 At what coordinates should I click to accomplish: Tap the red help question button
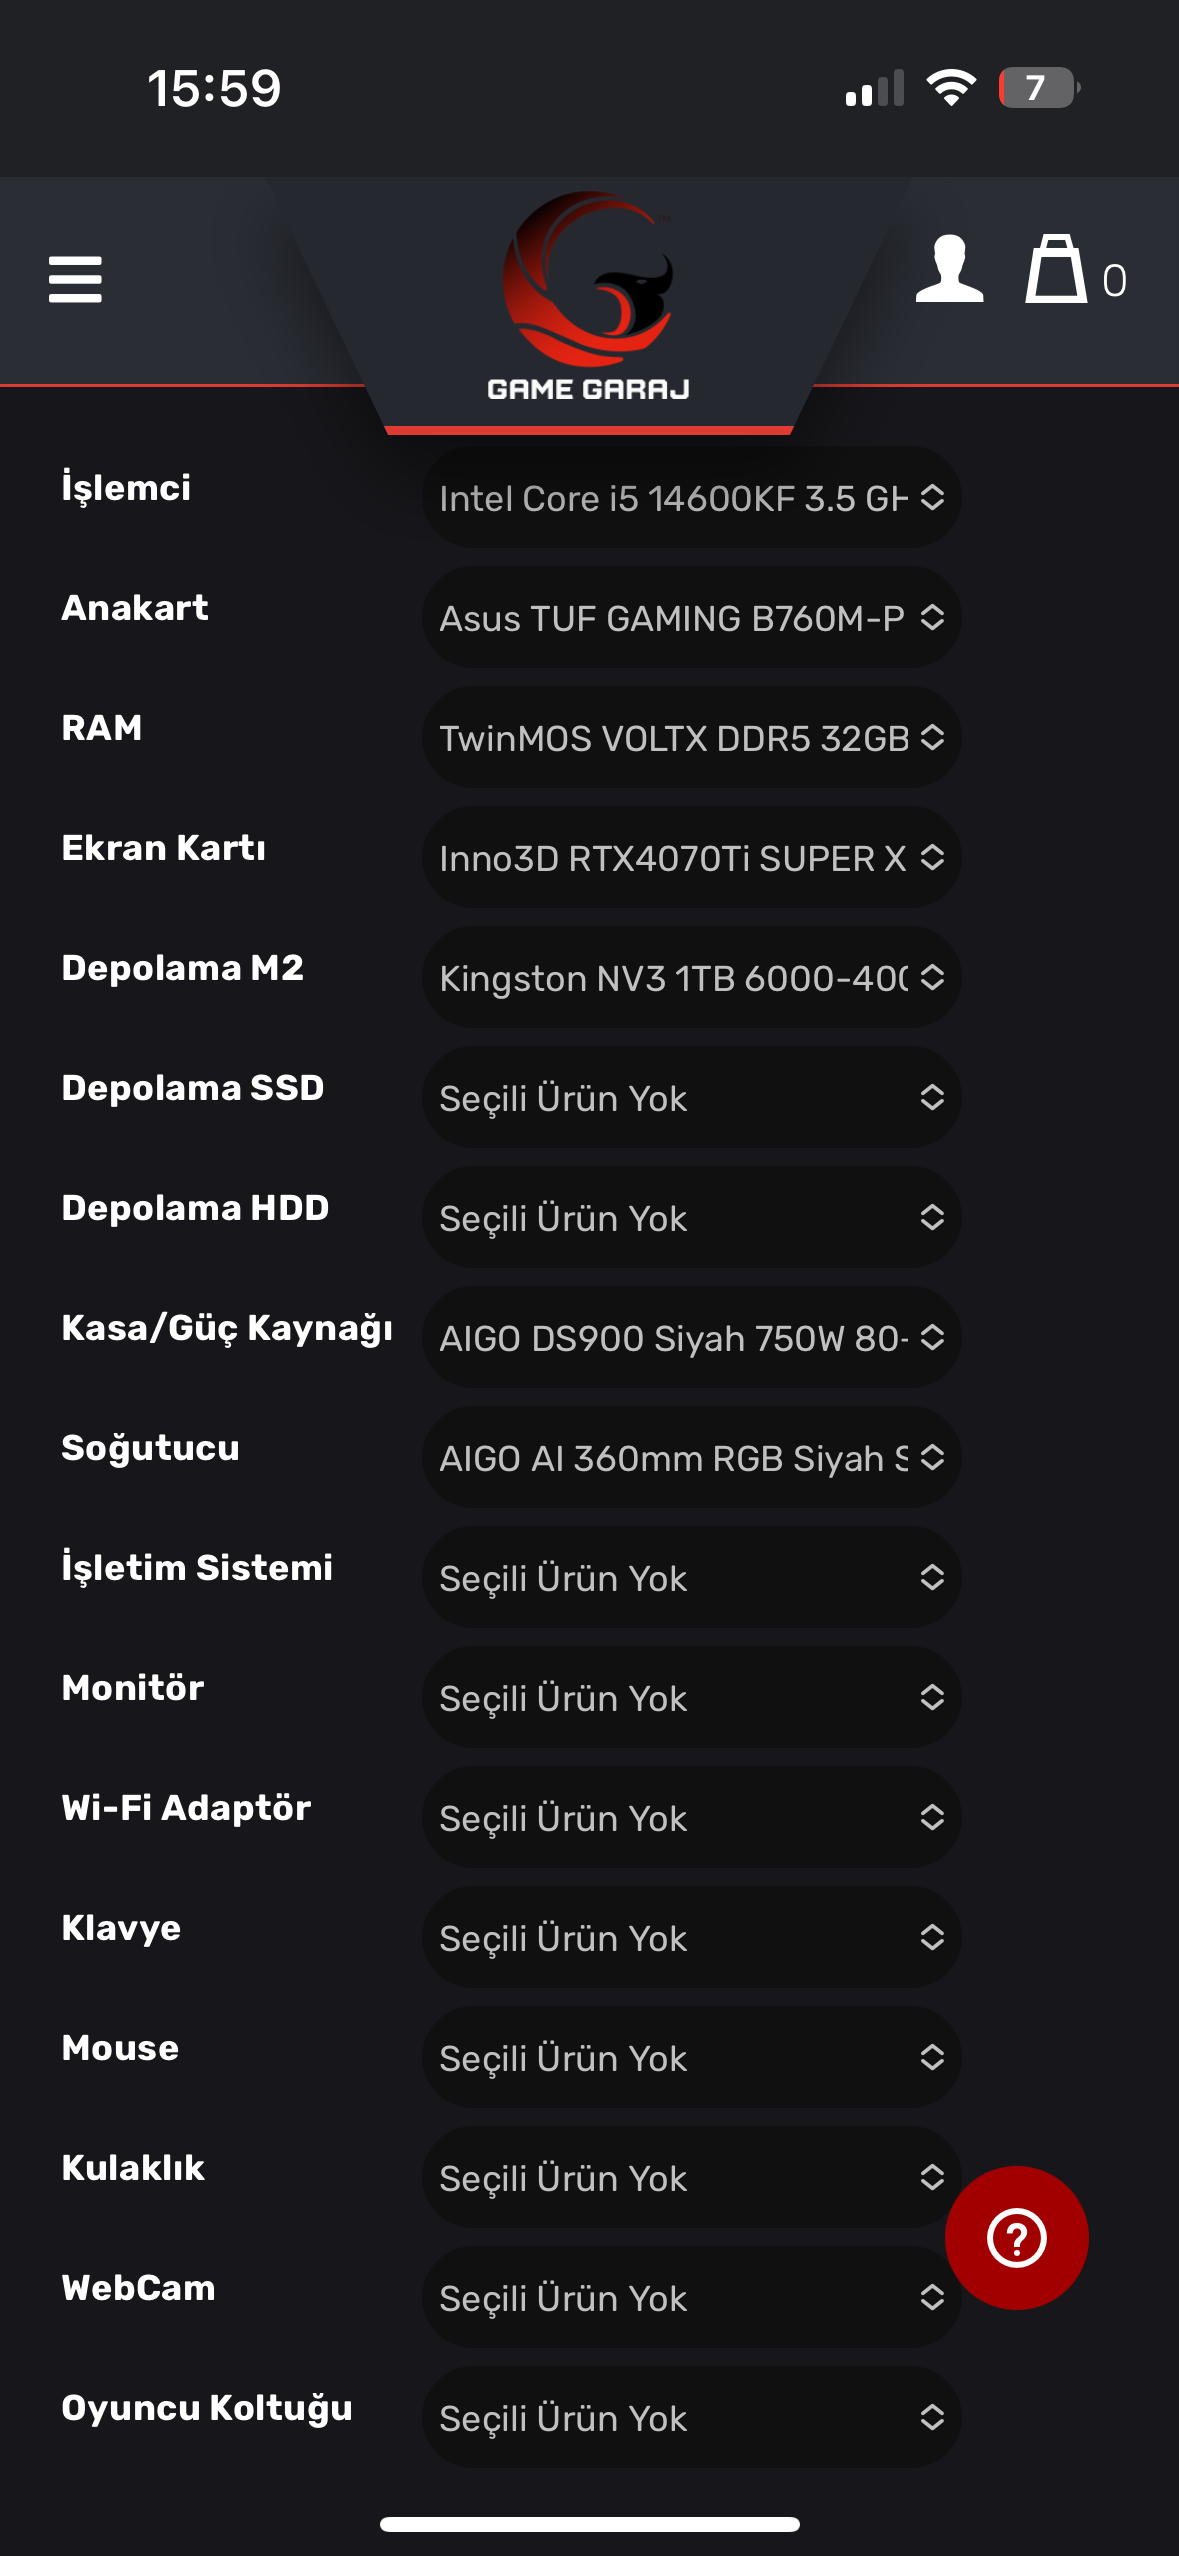point(1016,2238)
